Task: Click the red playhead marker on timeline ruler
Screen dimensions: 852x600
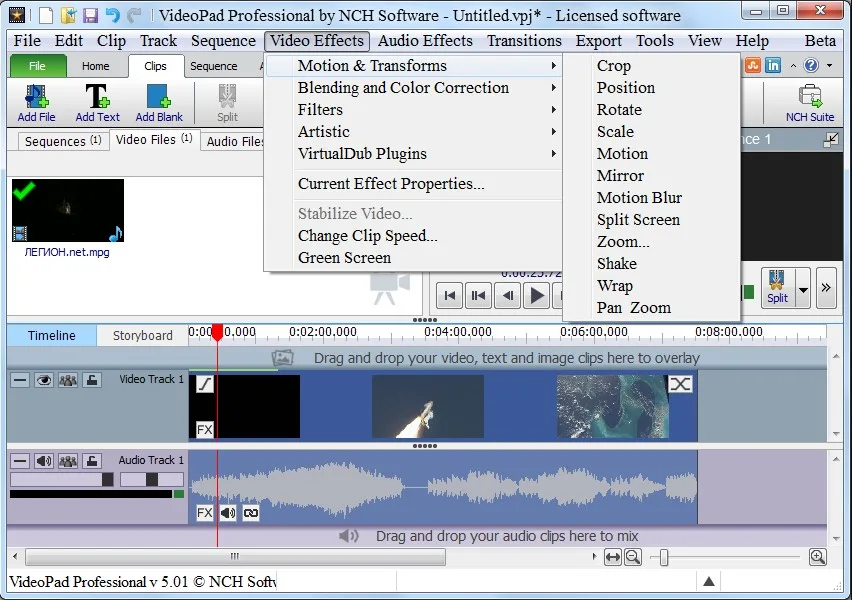Action: 217,332
